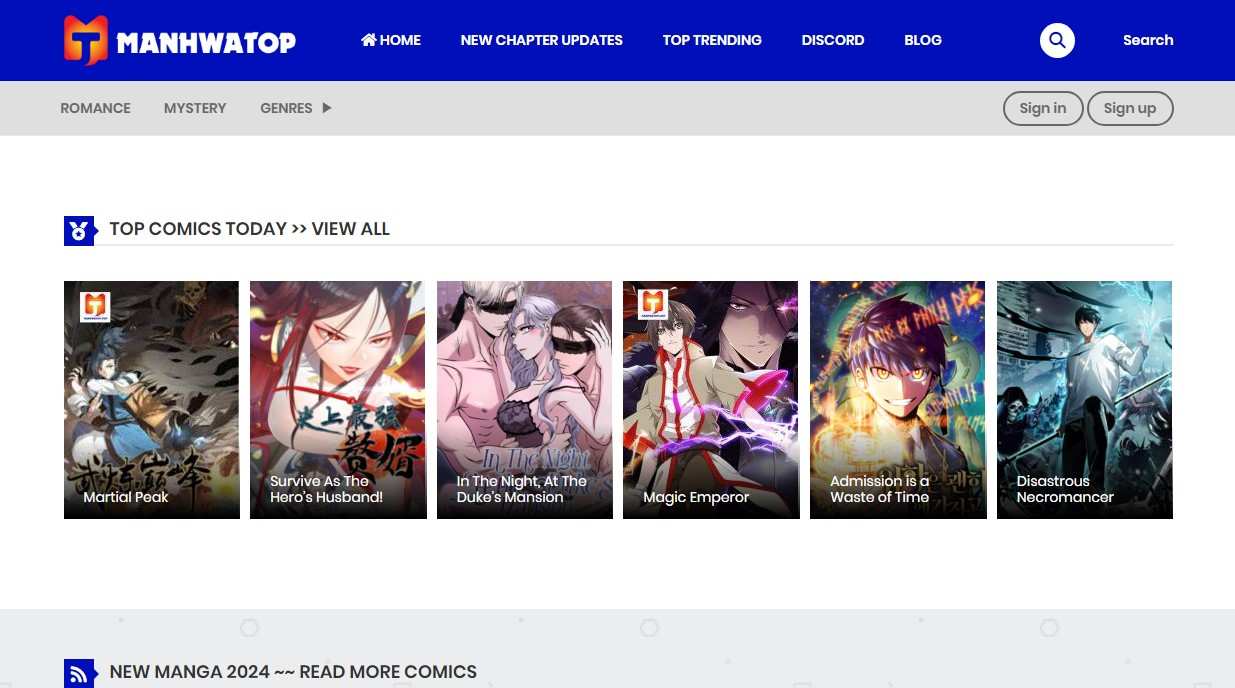The height and width of the screenshot is (688, 1235).
Task: Expand the Genres arrow
Action: (326, 108)
